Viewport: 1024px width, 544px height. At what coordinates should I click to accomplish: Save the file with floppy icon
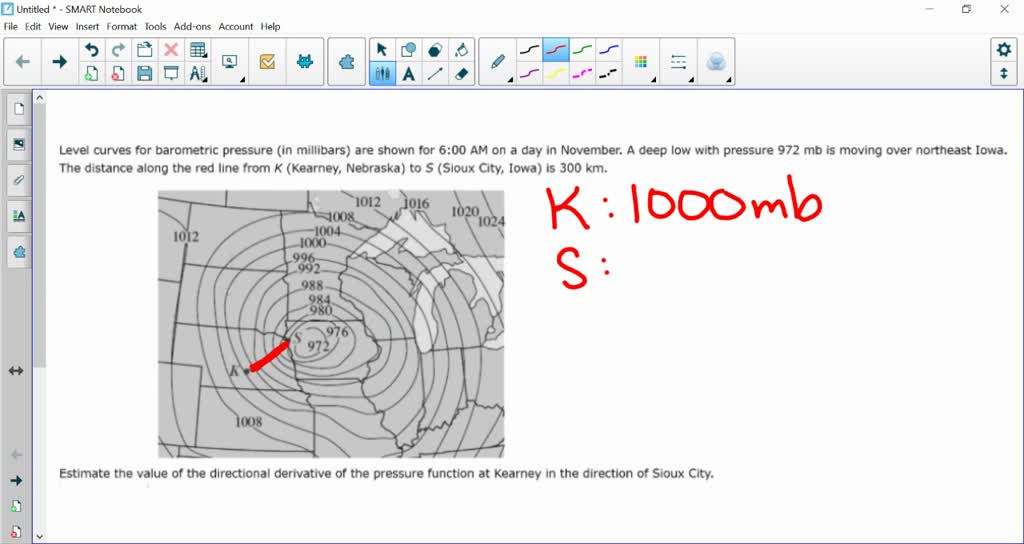click(x=144, y=73)
